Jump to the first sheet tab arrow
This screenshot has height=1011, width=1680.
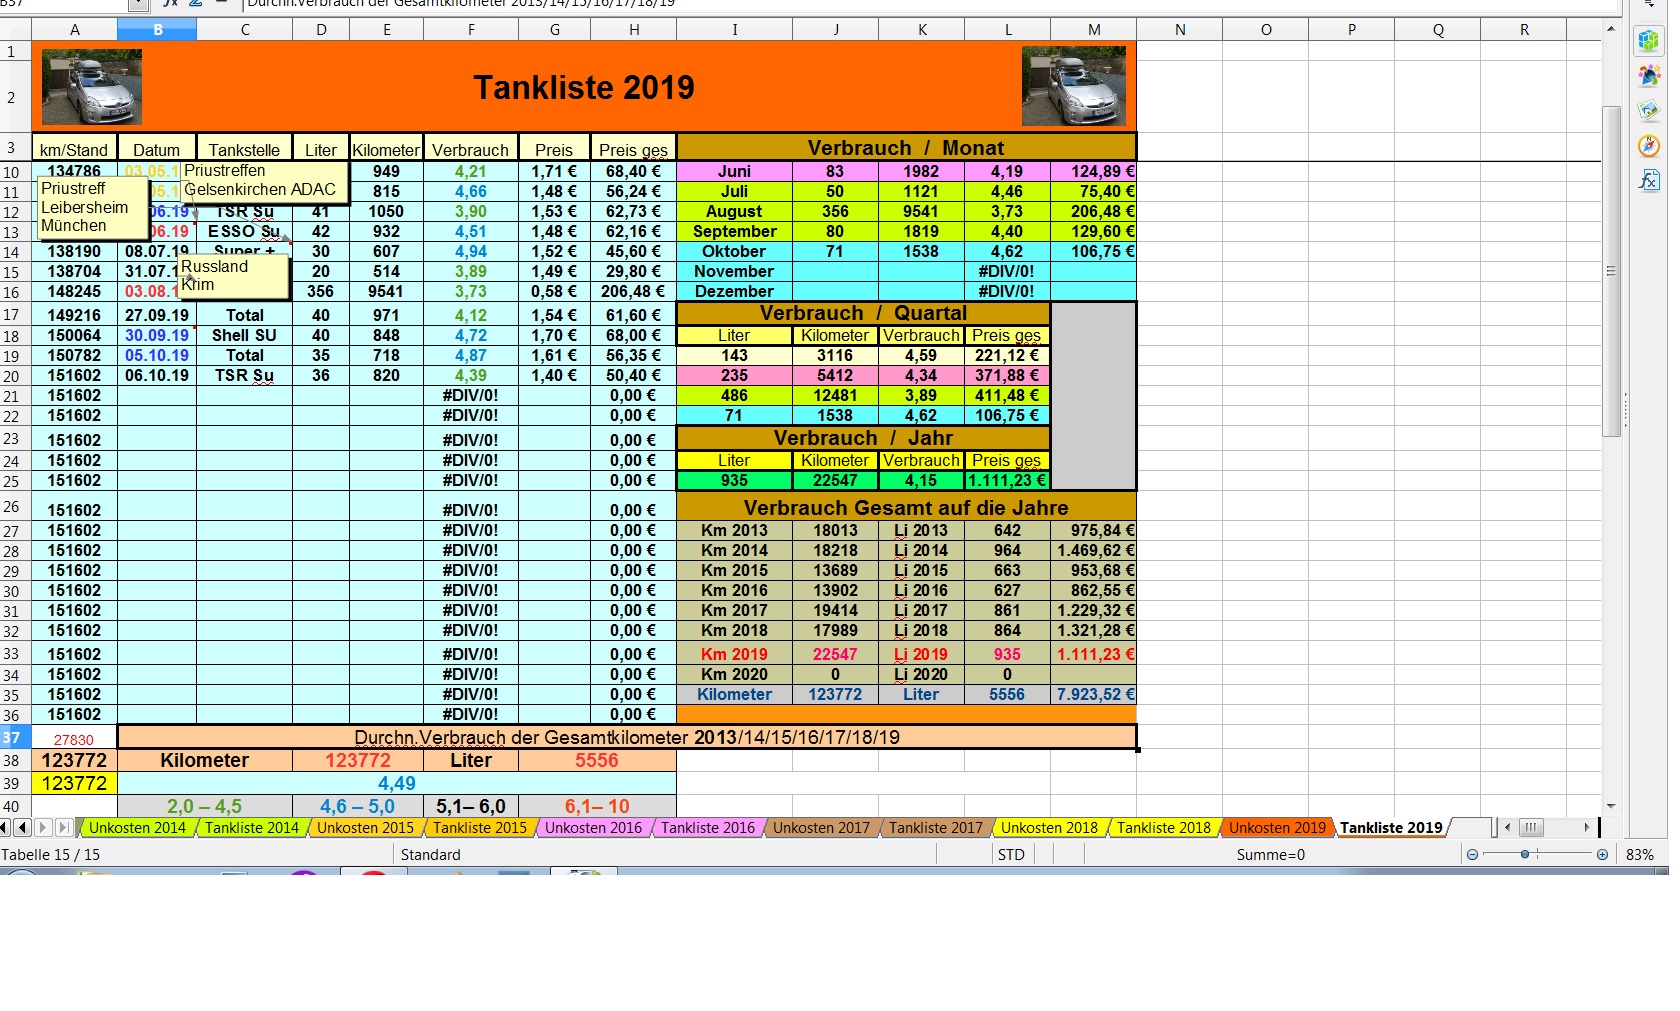5,827
